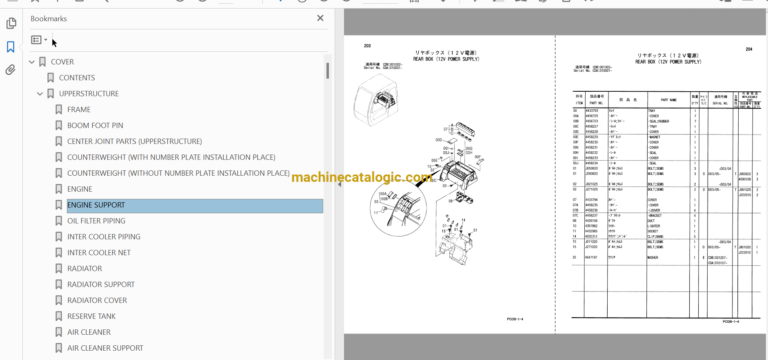Open the CONTENTS bookmark

pos(77,78)
